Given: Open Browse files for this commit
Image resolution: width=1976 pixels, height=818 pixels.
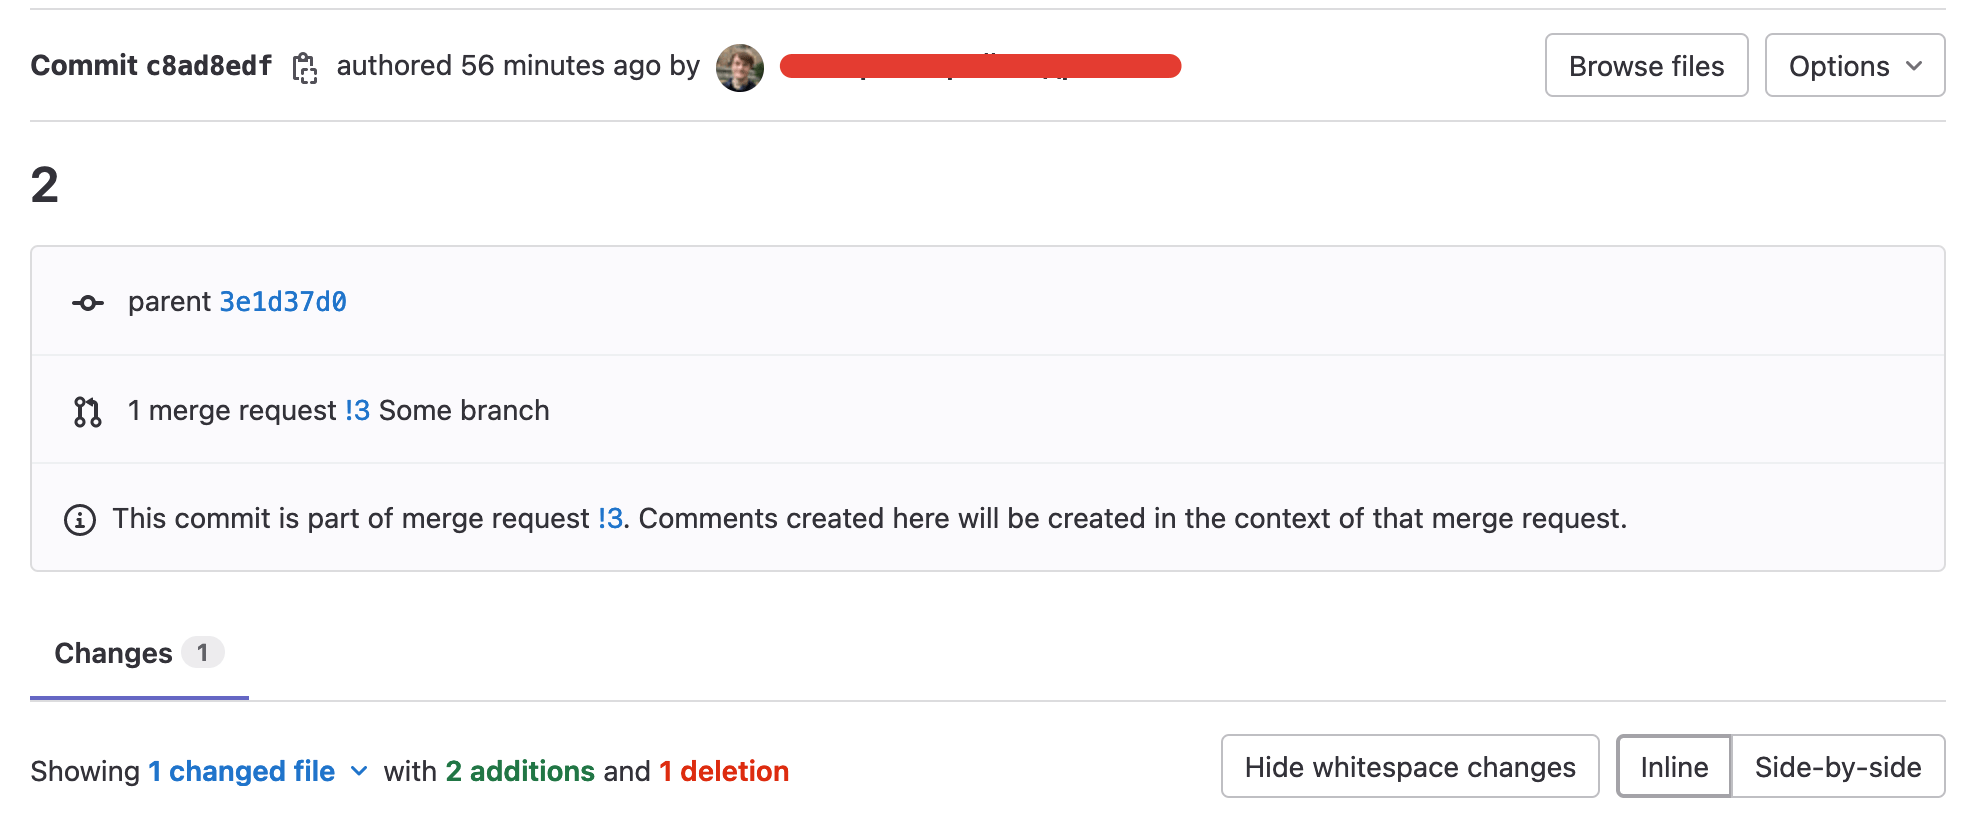Looking at the screenshot, I should 1646,66.
